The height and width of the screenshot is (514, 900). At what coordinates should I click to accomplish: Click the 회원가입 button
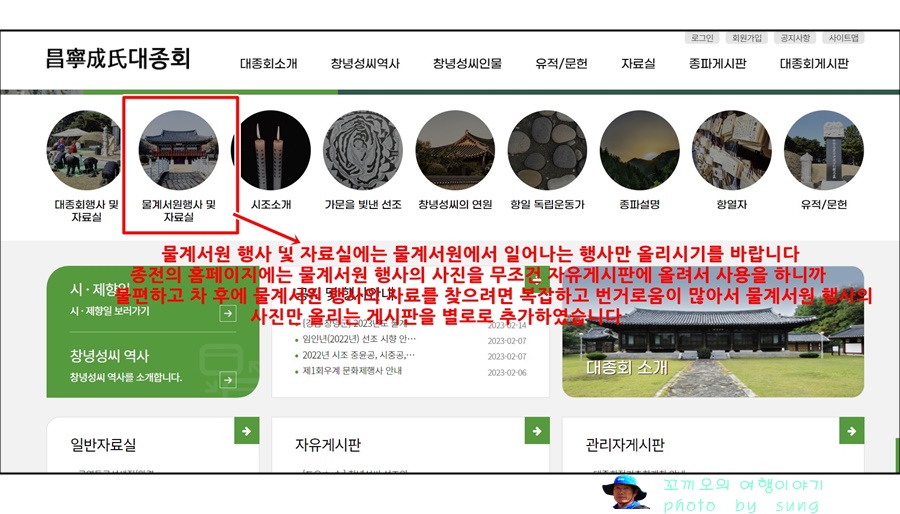(747, 38)
